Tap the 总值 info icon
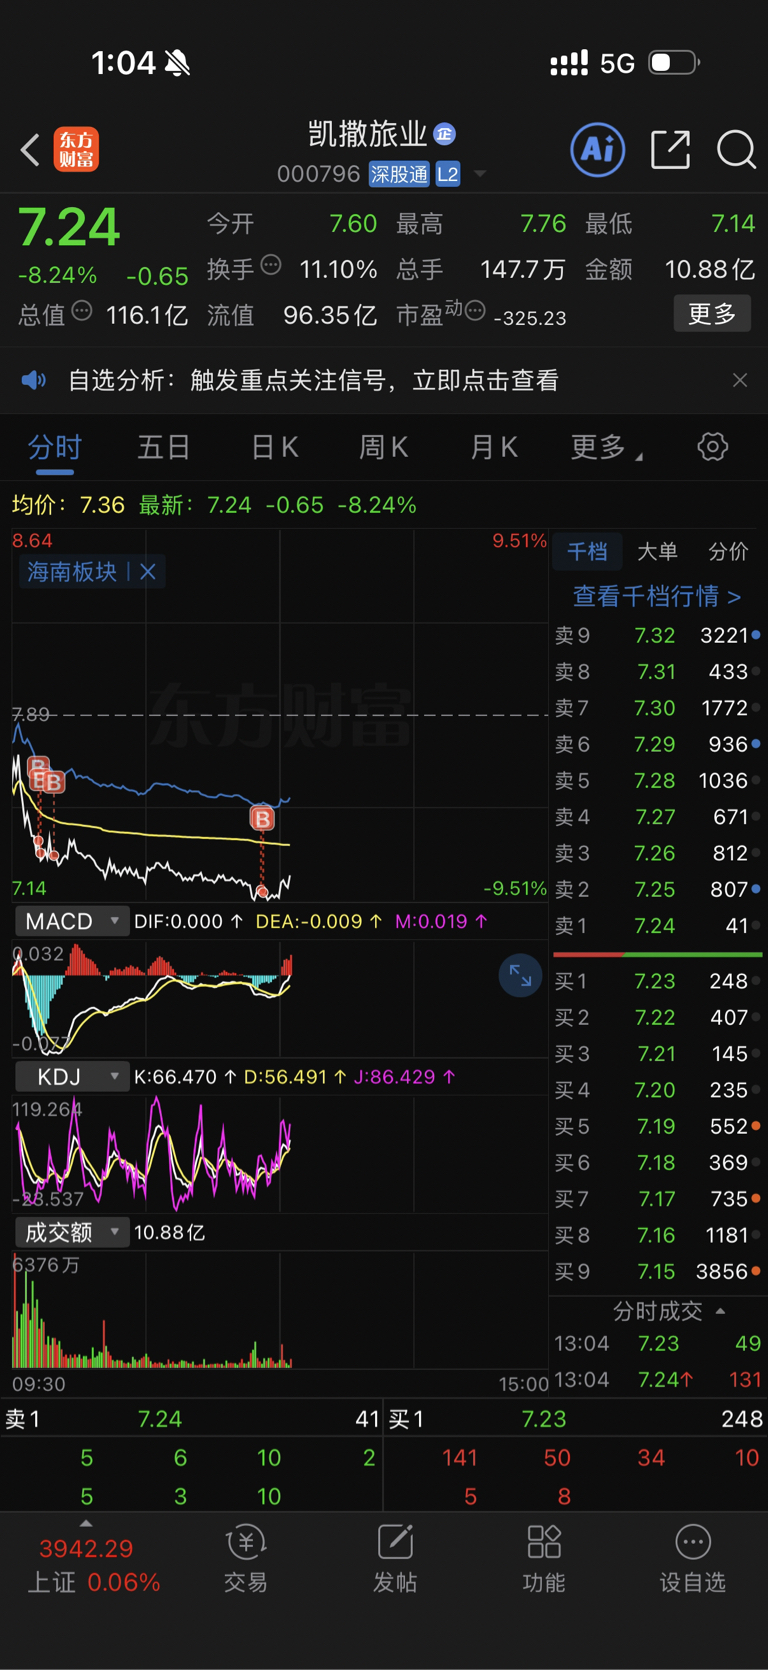 [82, 311]
